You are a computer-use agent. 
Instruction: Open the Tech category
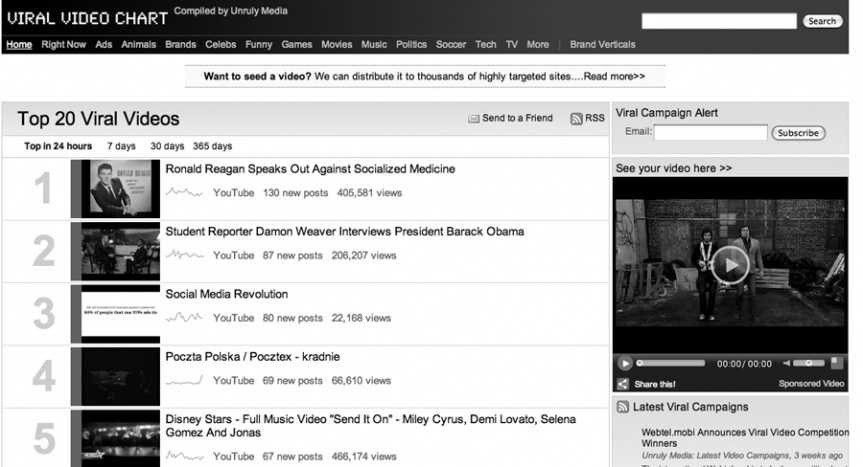[x=486, y=45]
